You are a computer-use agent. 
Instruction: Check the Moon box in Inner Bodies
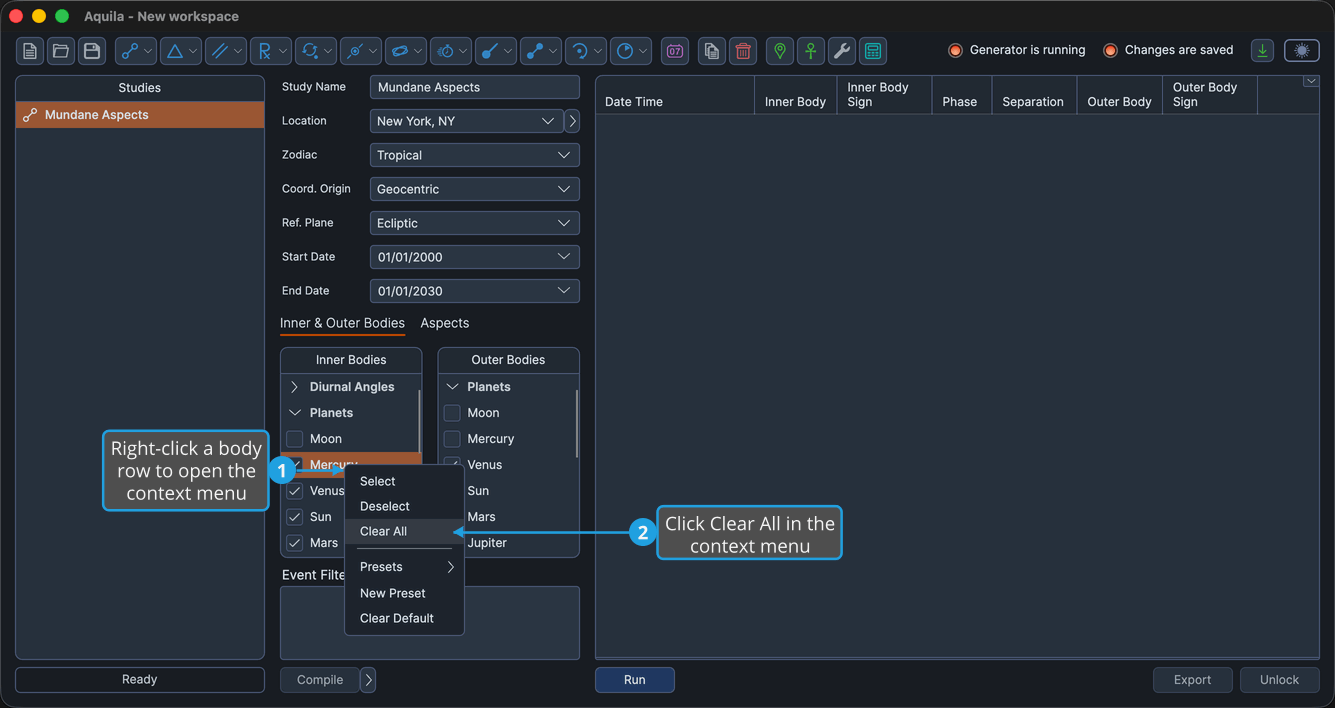pyautogui.click(x=295, y=439)
